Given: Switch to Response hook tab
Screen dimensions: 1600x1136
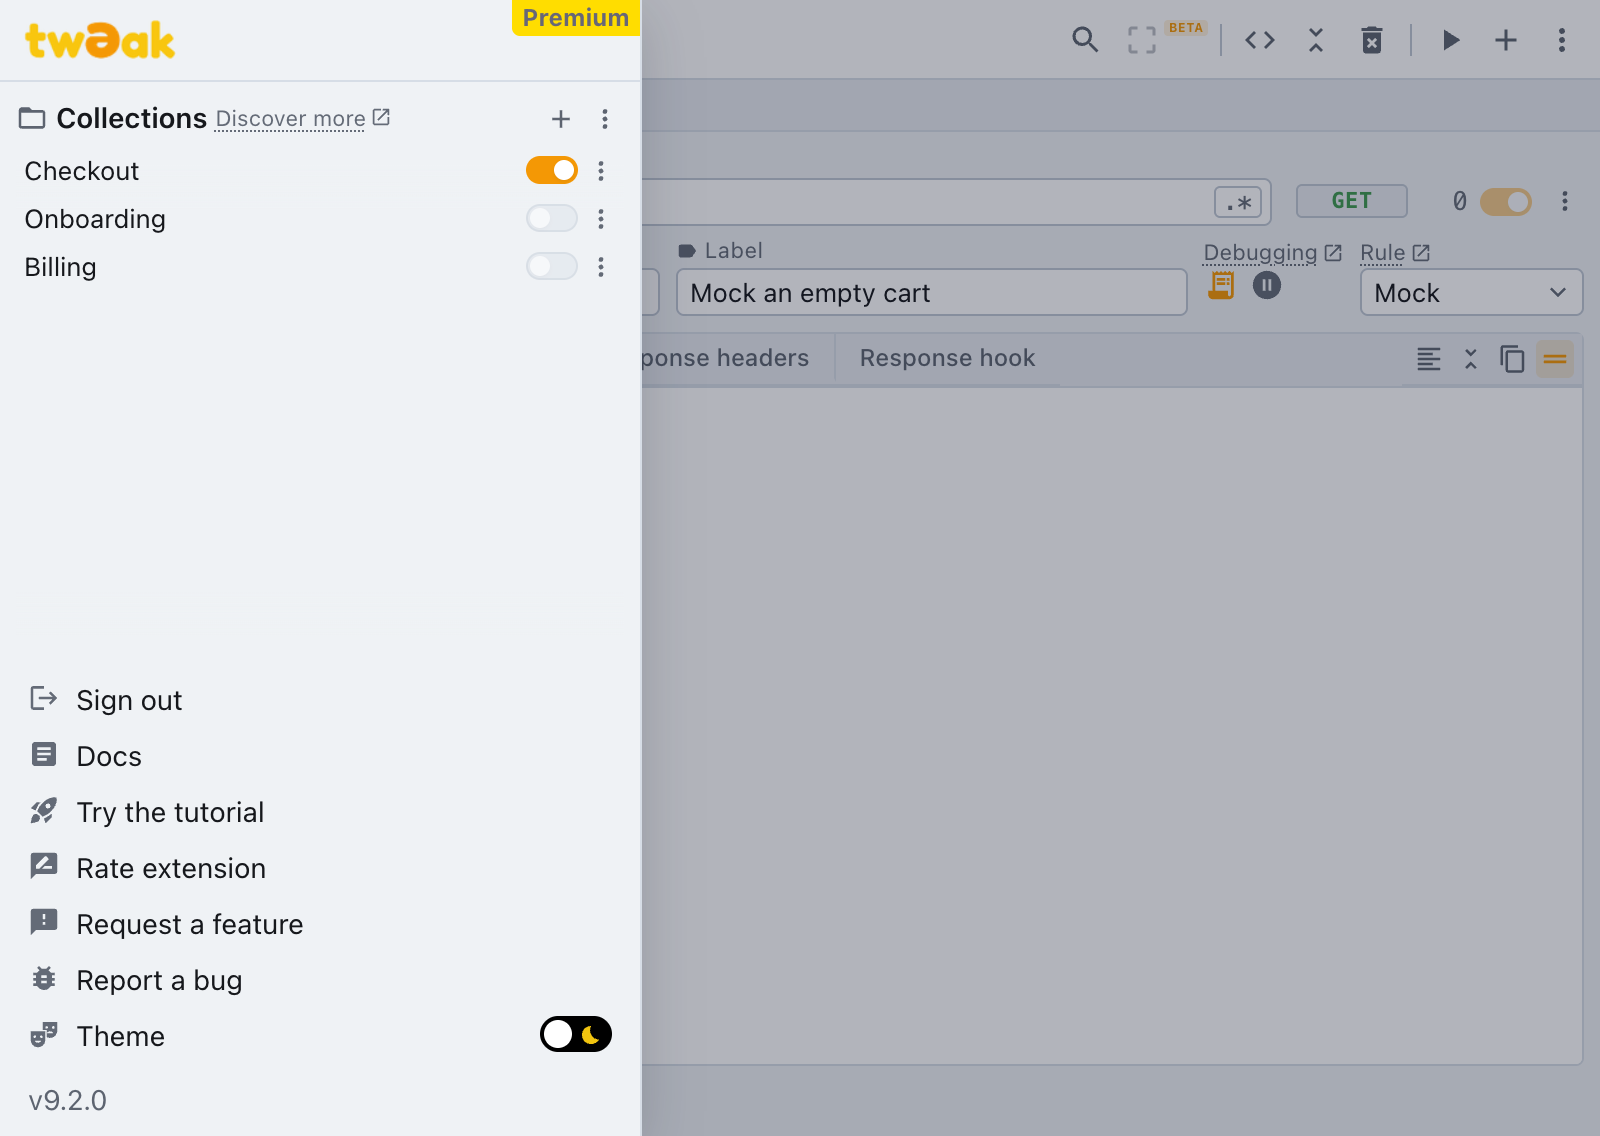Looking at the screenshot, I should point(947,358).
